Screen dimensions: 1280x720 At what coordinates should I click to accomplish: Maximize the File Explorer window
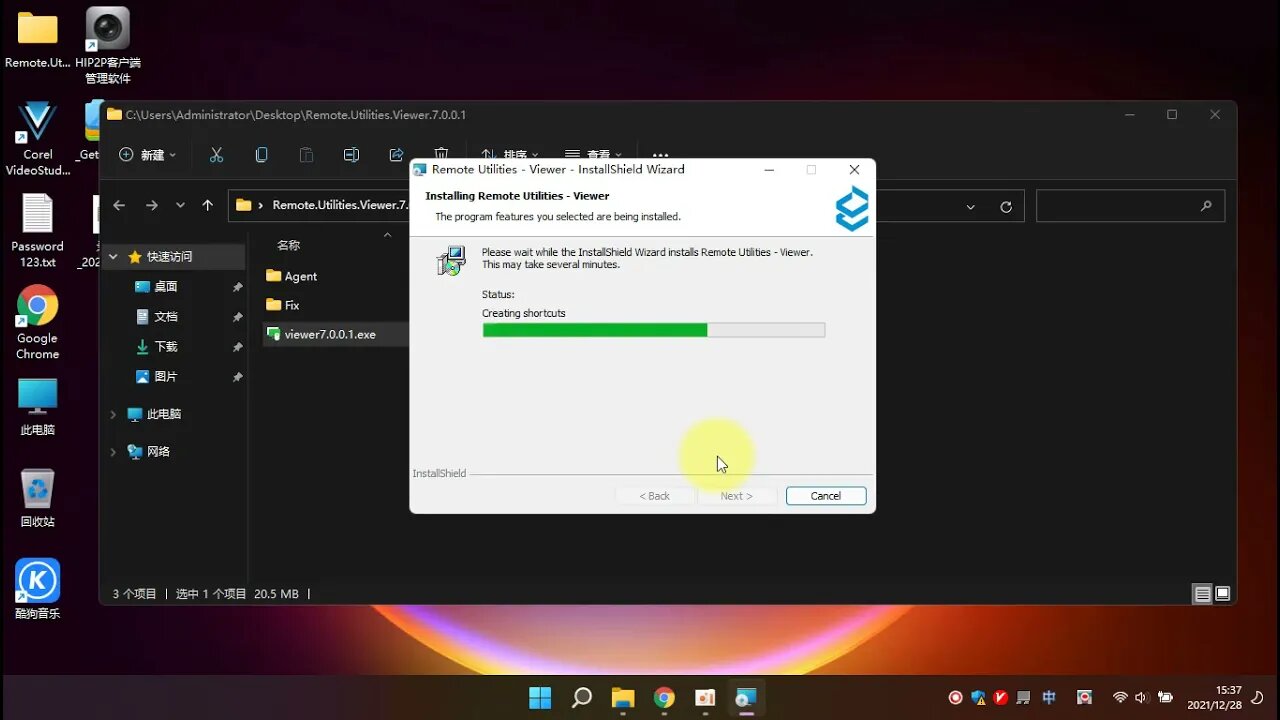[x=1172, y=115]
